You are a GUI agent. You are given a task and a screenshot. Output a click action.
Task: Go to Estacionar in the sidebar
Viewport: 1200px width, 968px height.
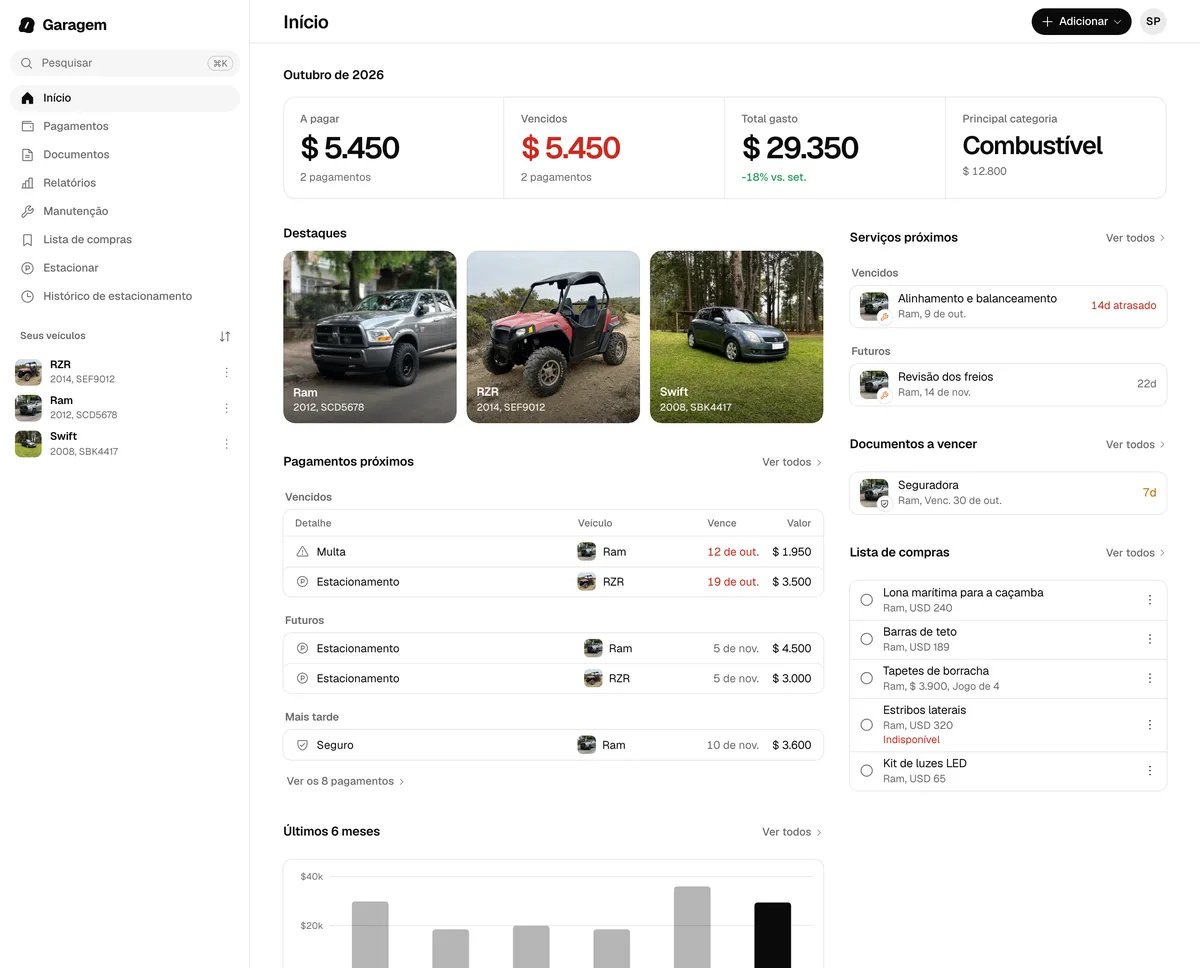click(x=125, y=268)
